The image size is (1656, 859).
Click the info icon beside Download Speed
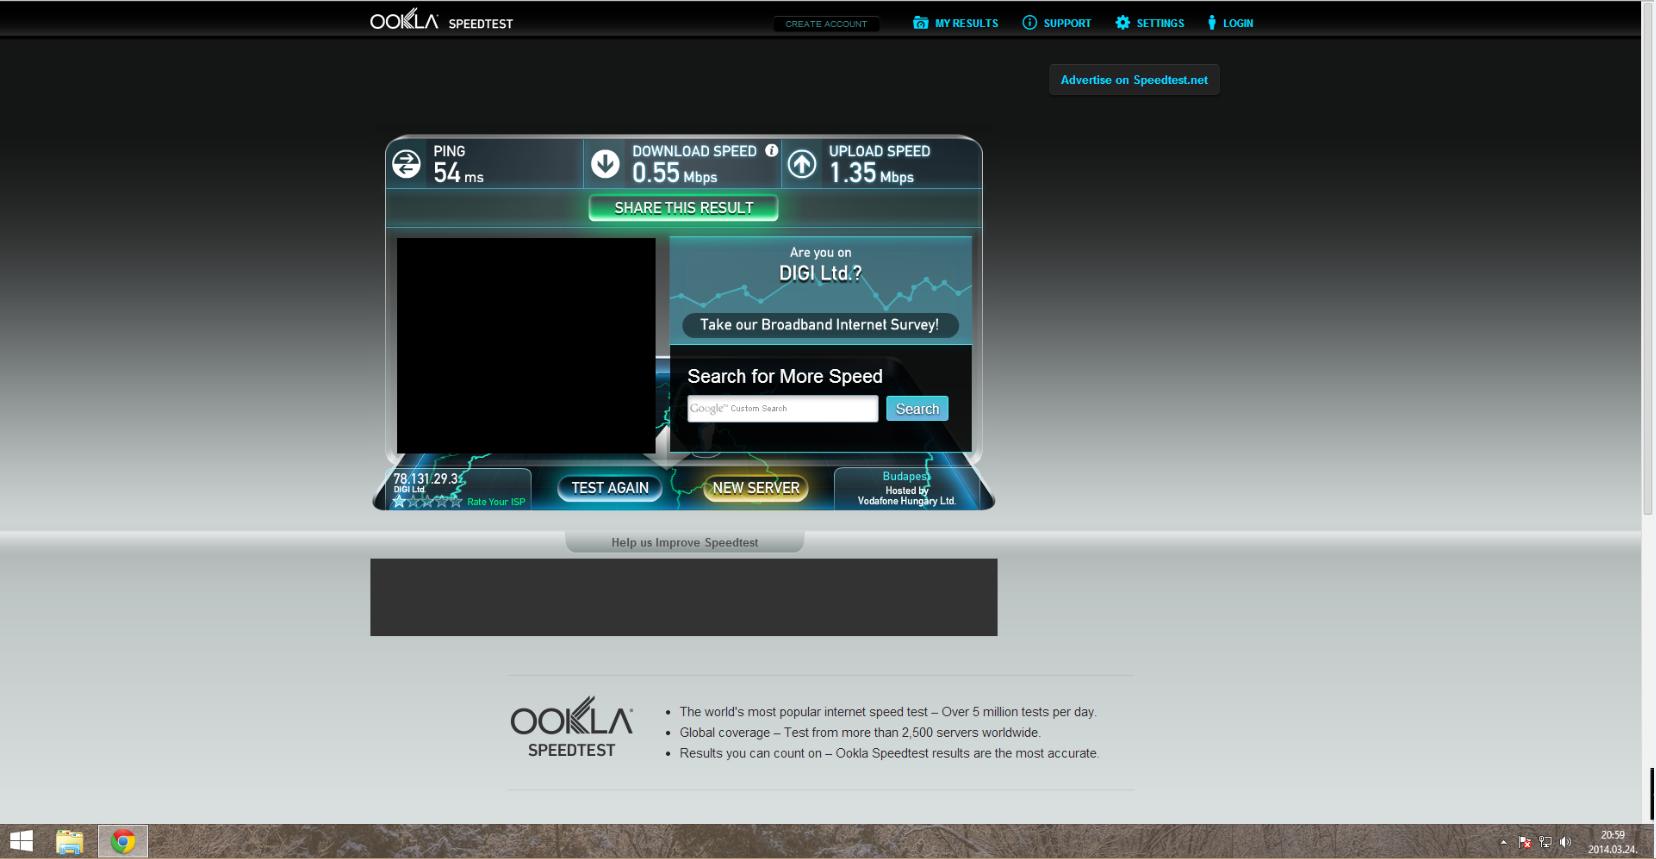tap(771, 150)
